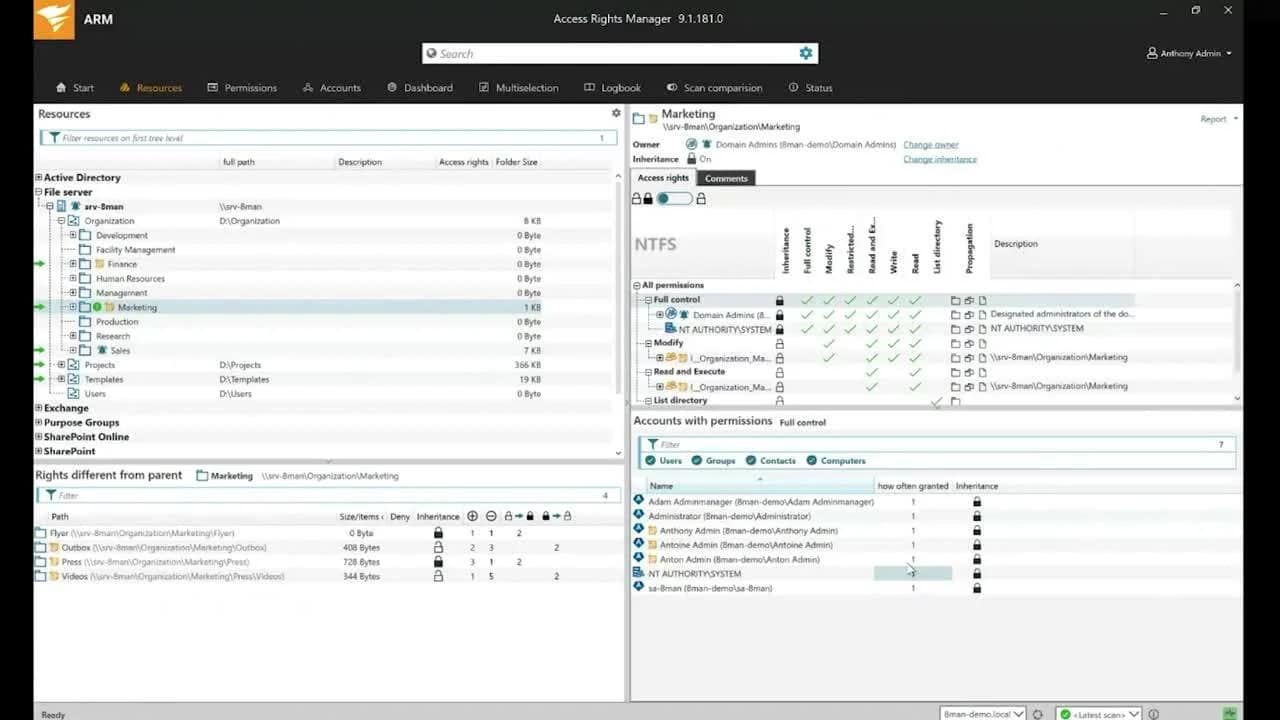Open the Dashboard tab

[x=420, y=88]
